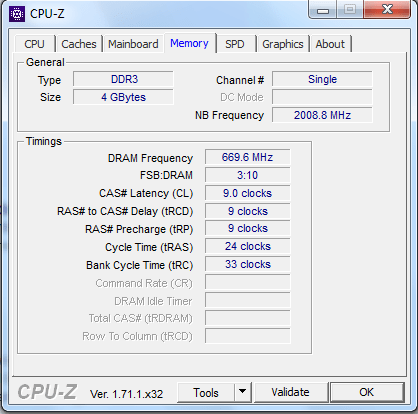The height and width of the screenshot is (414, 418).
Task: Switch to the Graphics tab
Action: point(283,44)
